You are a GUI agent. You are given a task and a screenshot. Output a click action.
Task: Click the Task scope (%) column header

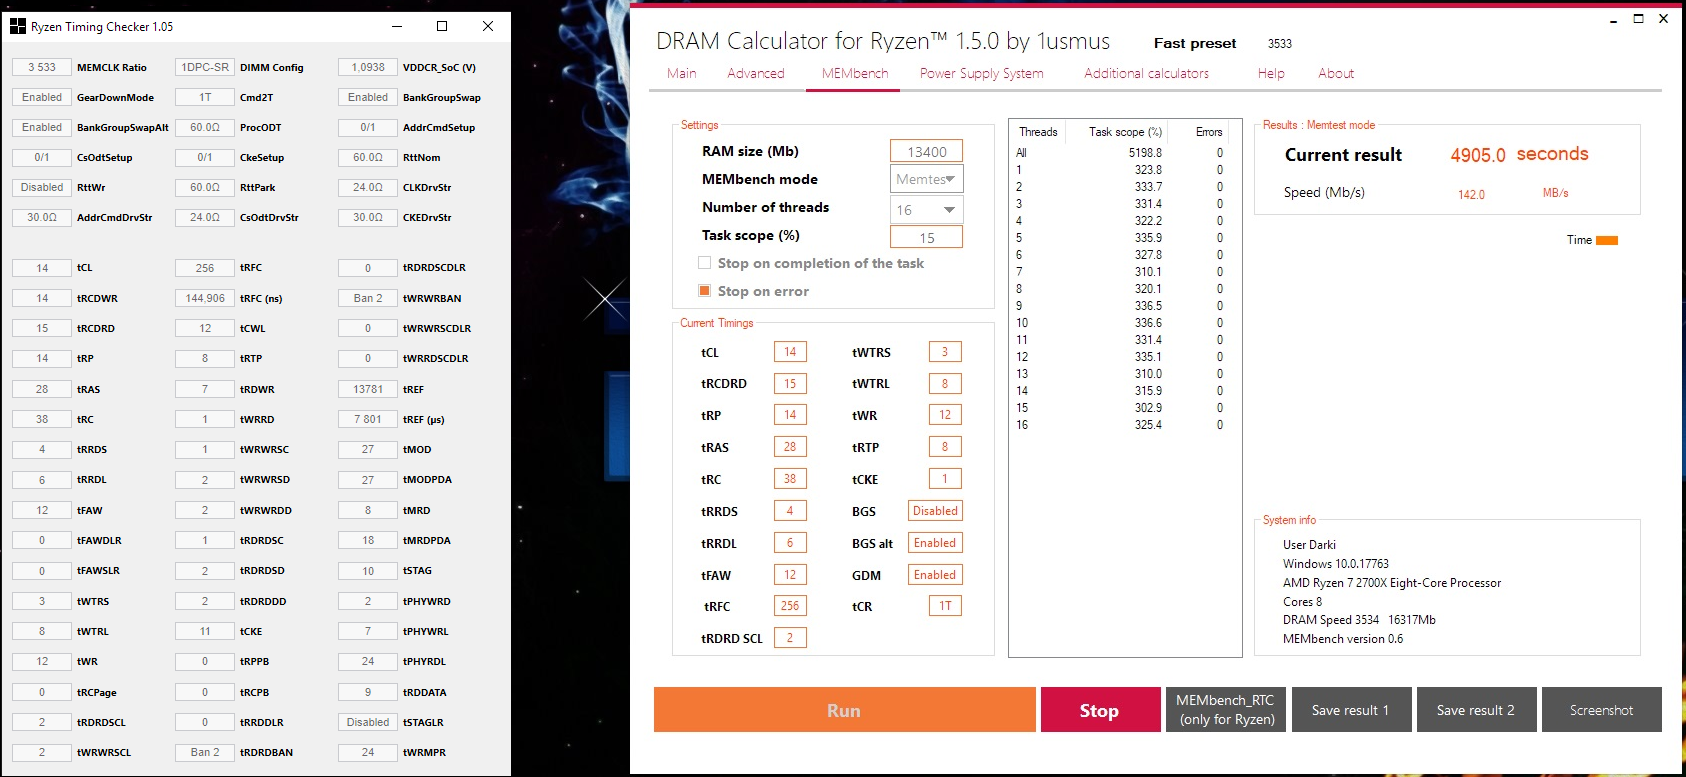[x=1125, y=132]
